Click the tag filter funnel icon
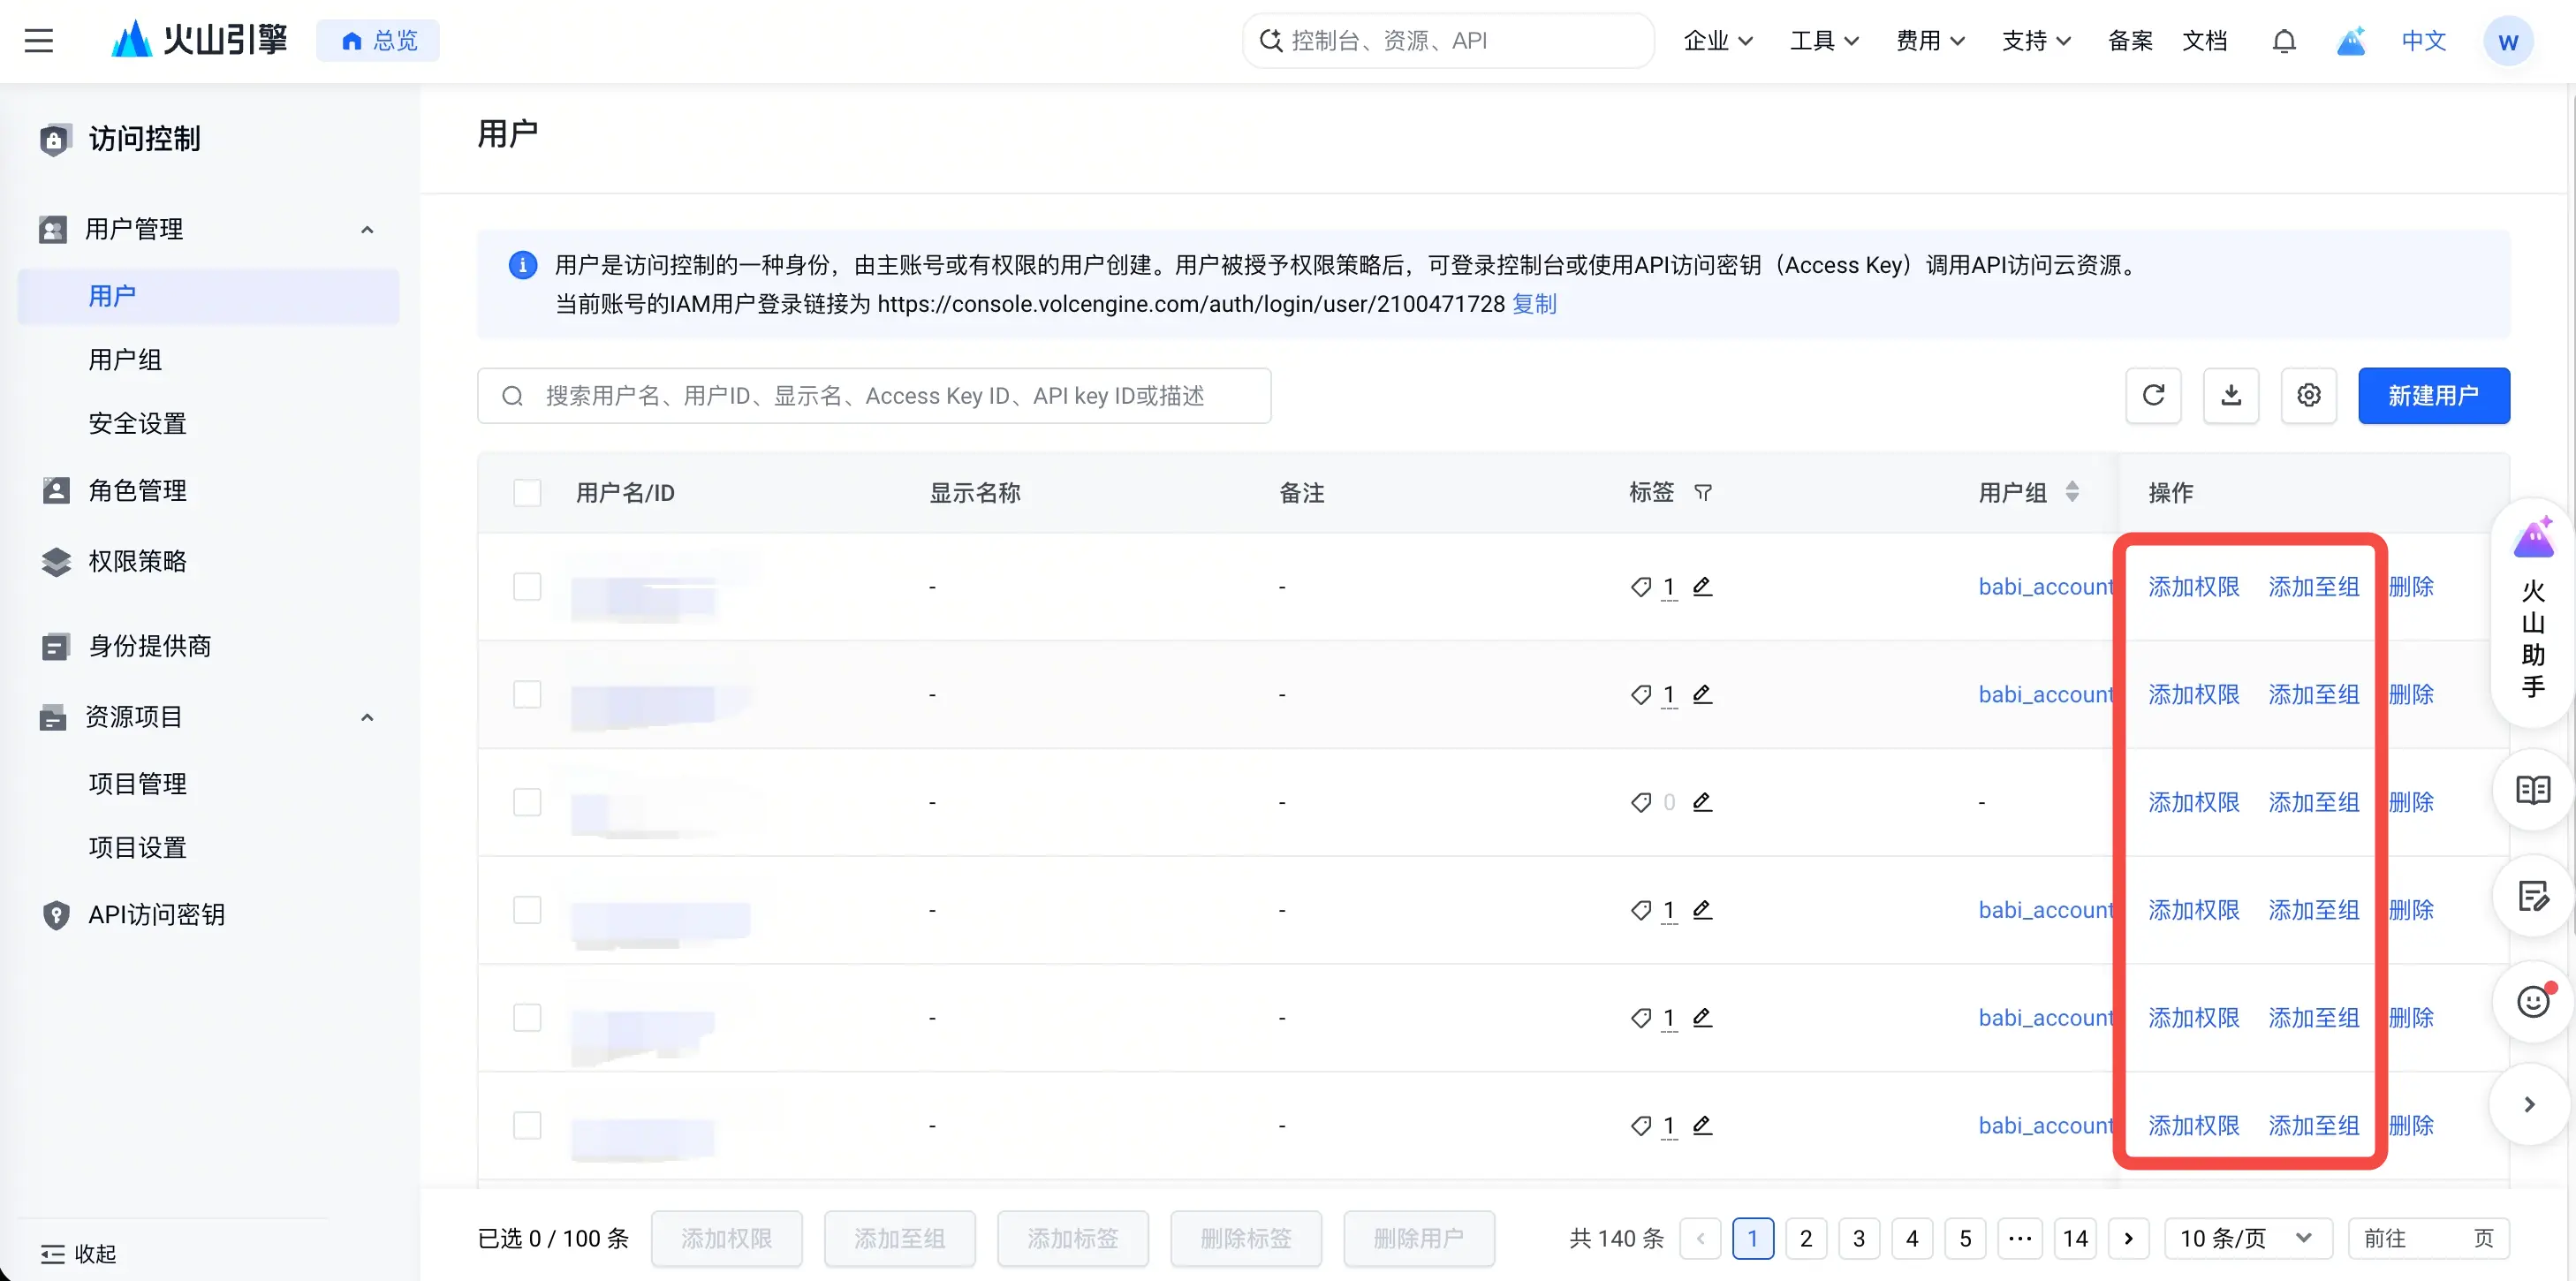This screenshot has height=1281, width=2576. tap(1703, 492)
